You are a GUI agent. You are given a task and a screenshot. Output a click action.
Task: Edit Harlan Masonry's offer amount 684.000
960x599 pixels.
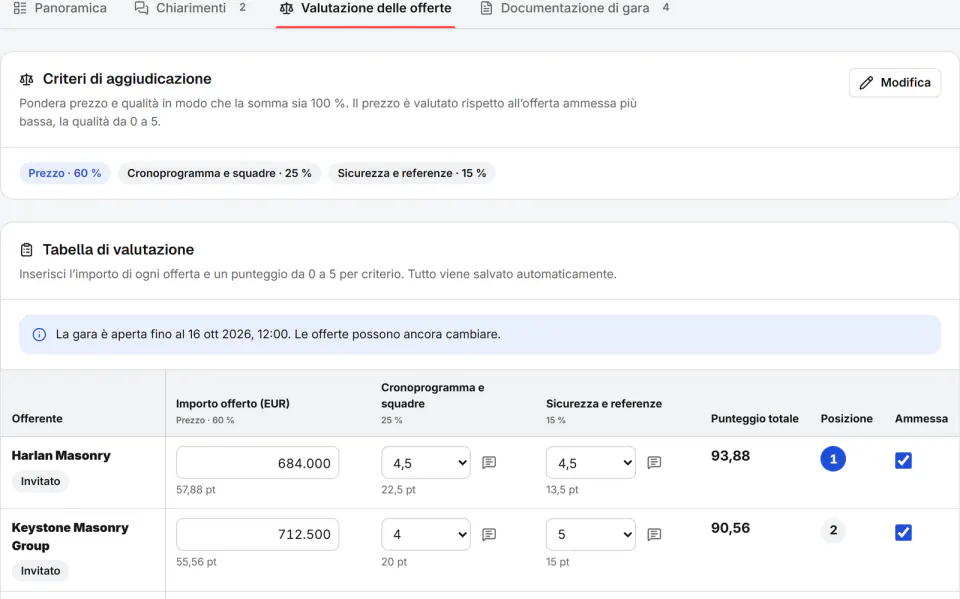tap(257, 462)
